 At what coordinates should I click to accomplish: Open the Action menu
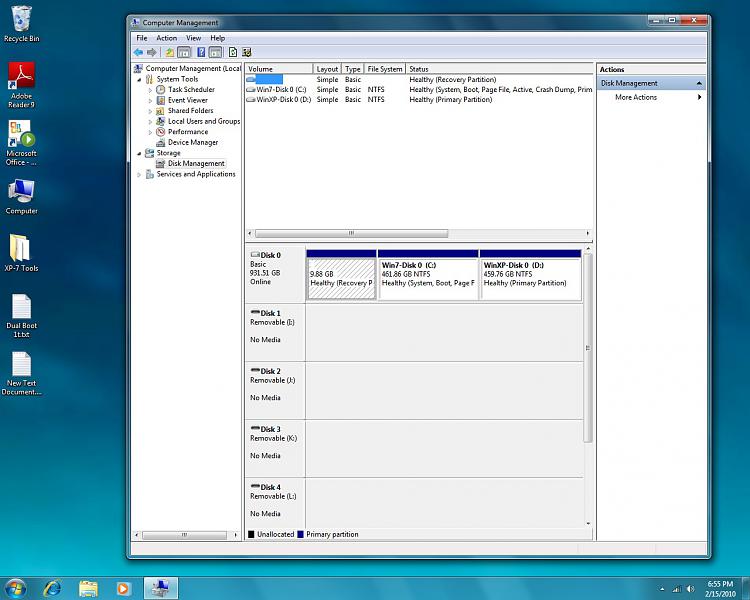(166, 38)
